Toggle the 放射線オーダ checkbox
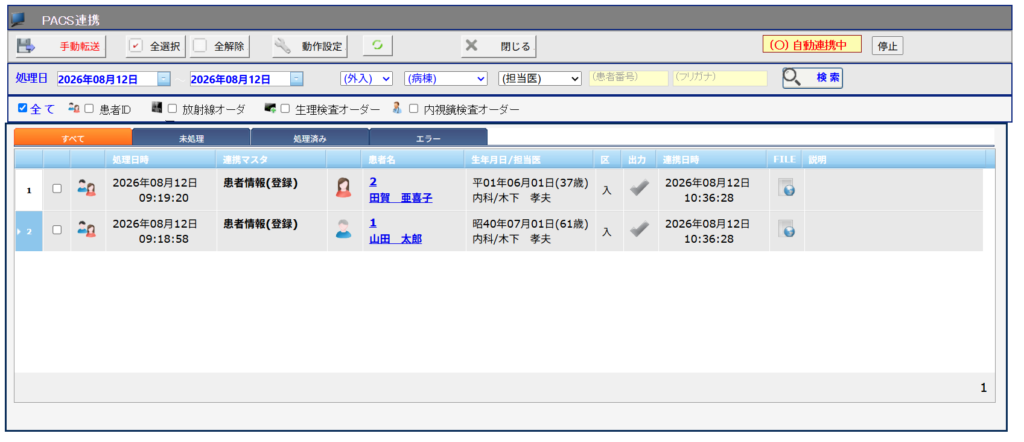The image size is (1024, 442). (172, 109)
